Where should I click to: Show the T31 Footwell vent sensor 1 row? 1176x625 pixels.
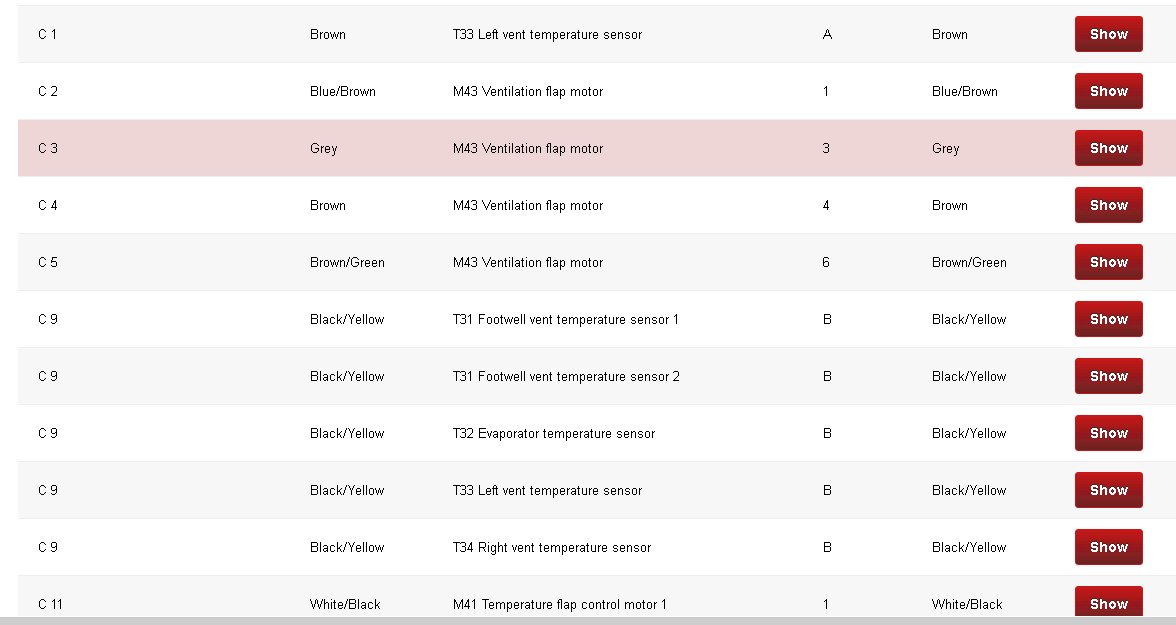(1108, 319)
